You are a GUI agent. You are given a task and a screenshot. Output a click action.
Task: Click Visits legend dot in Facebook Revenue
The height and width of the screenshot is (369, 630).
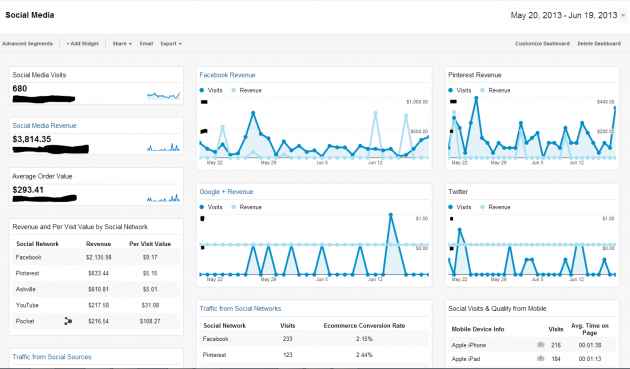[x=202, y=90]
